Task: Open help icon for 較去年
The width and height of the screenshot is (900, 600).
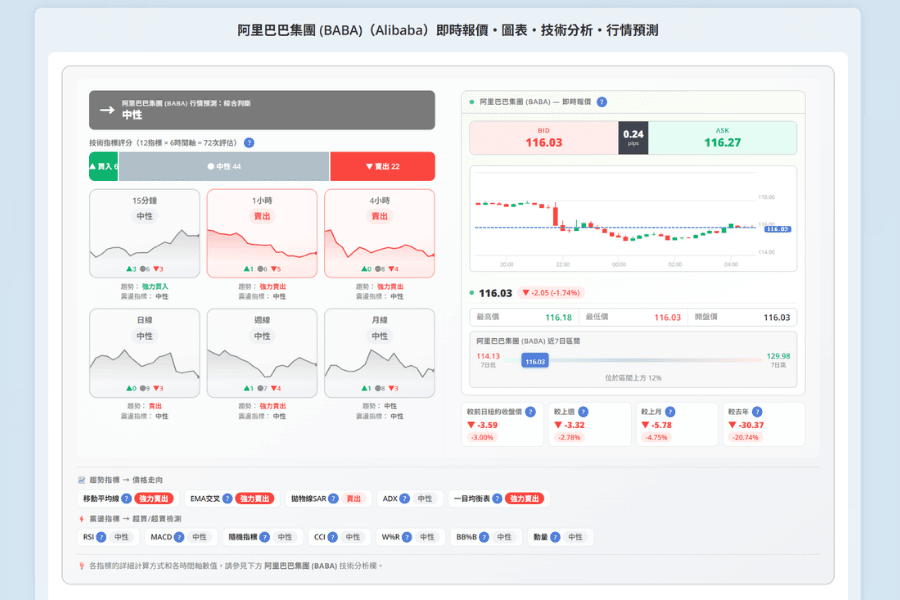Action: pyautogui.click(x=757, y=412)
